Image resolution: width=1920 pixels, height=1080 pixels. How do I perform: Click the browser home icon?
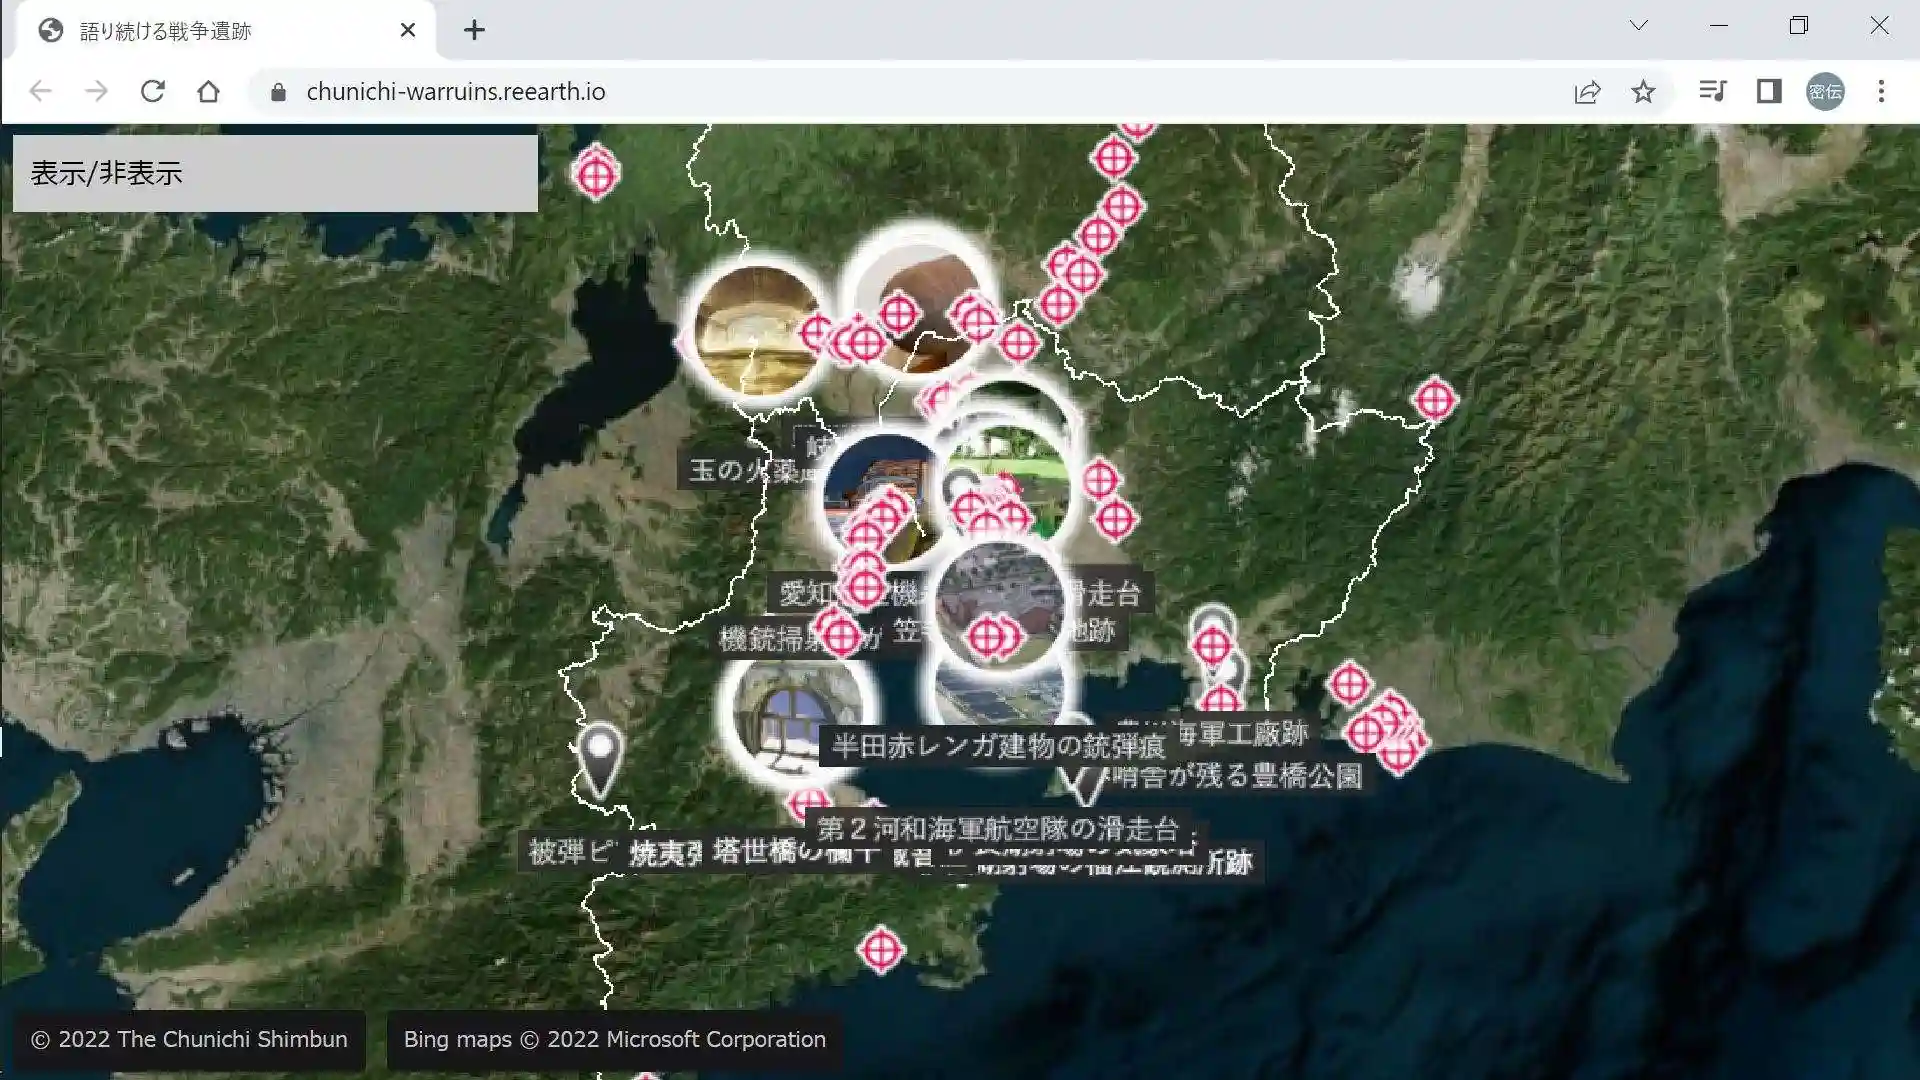pyautogui.click(x=208, y=91)
